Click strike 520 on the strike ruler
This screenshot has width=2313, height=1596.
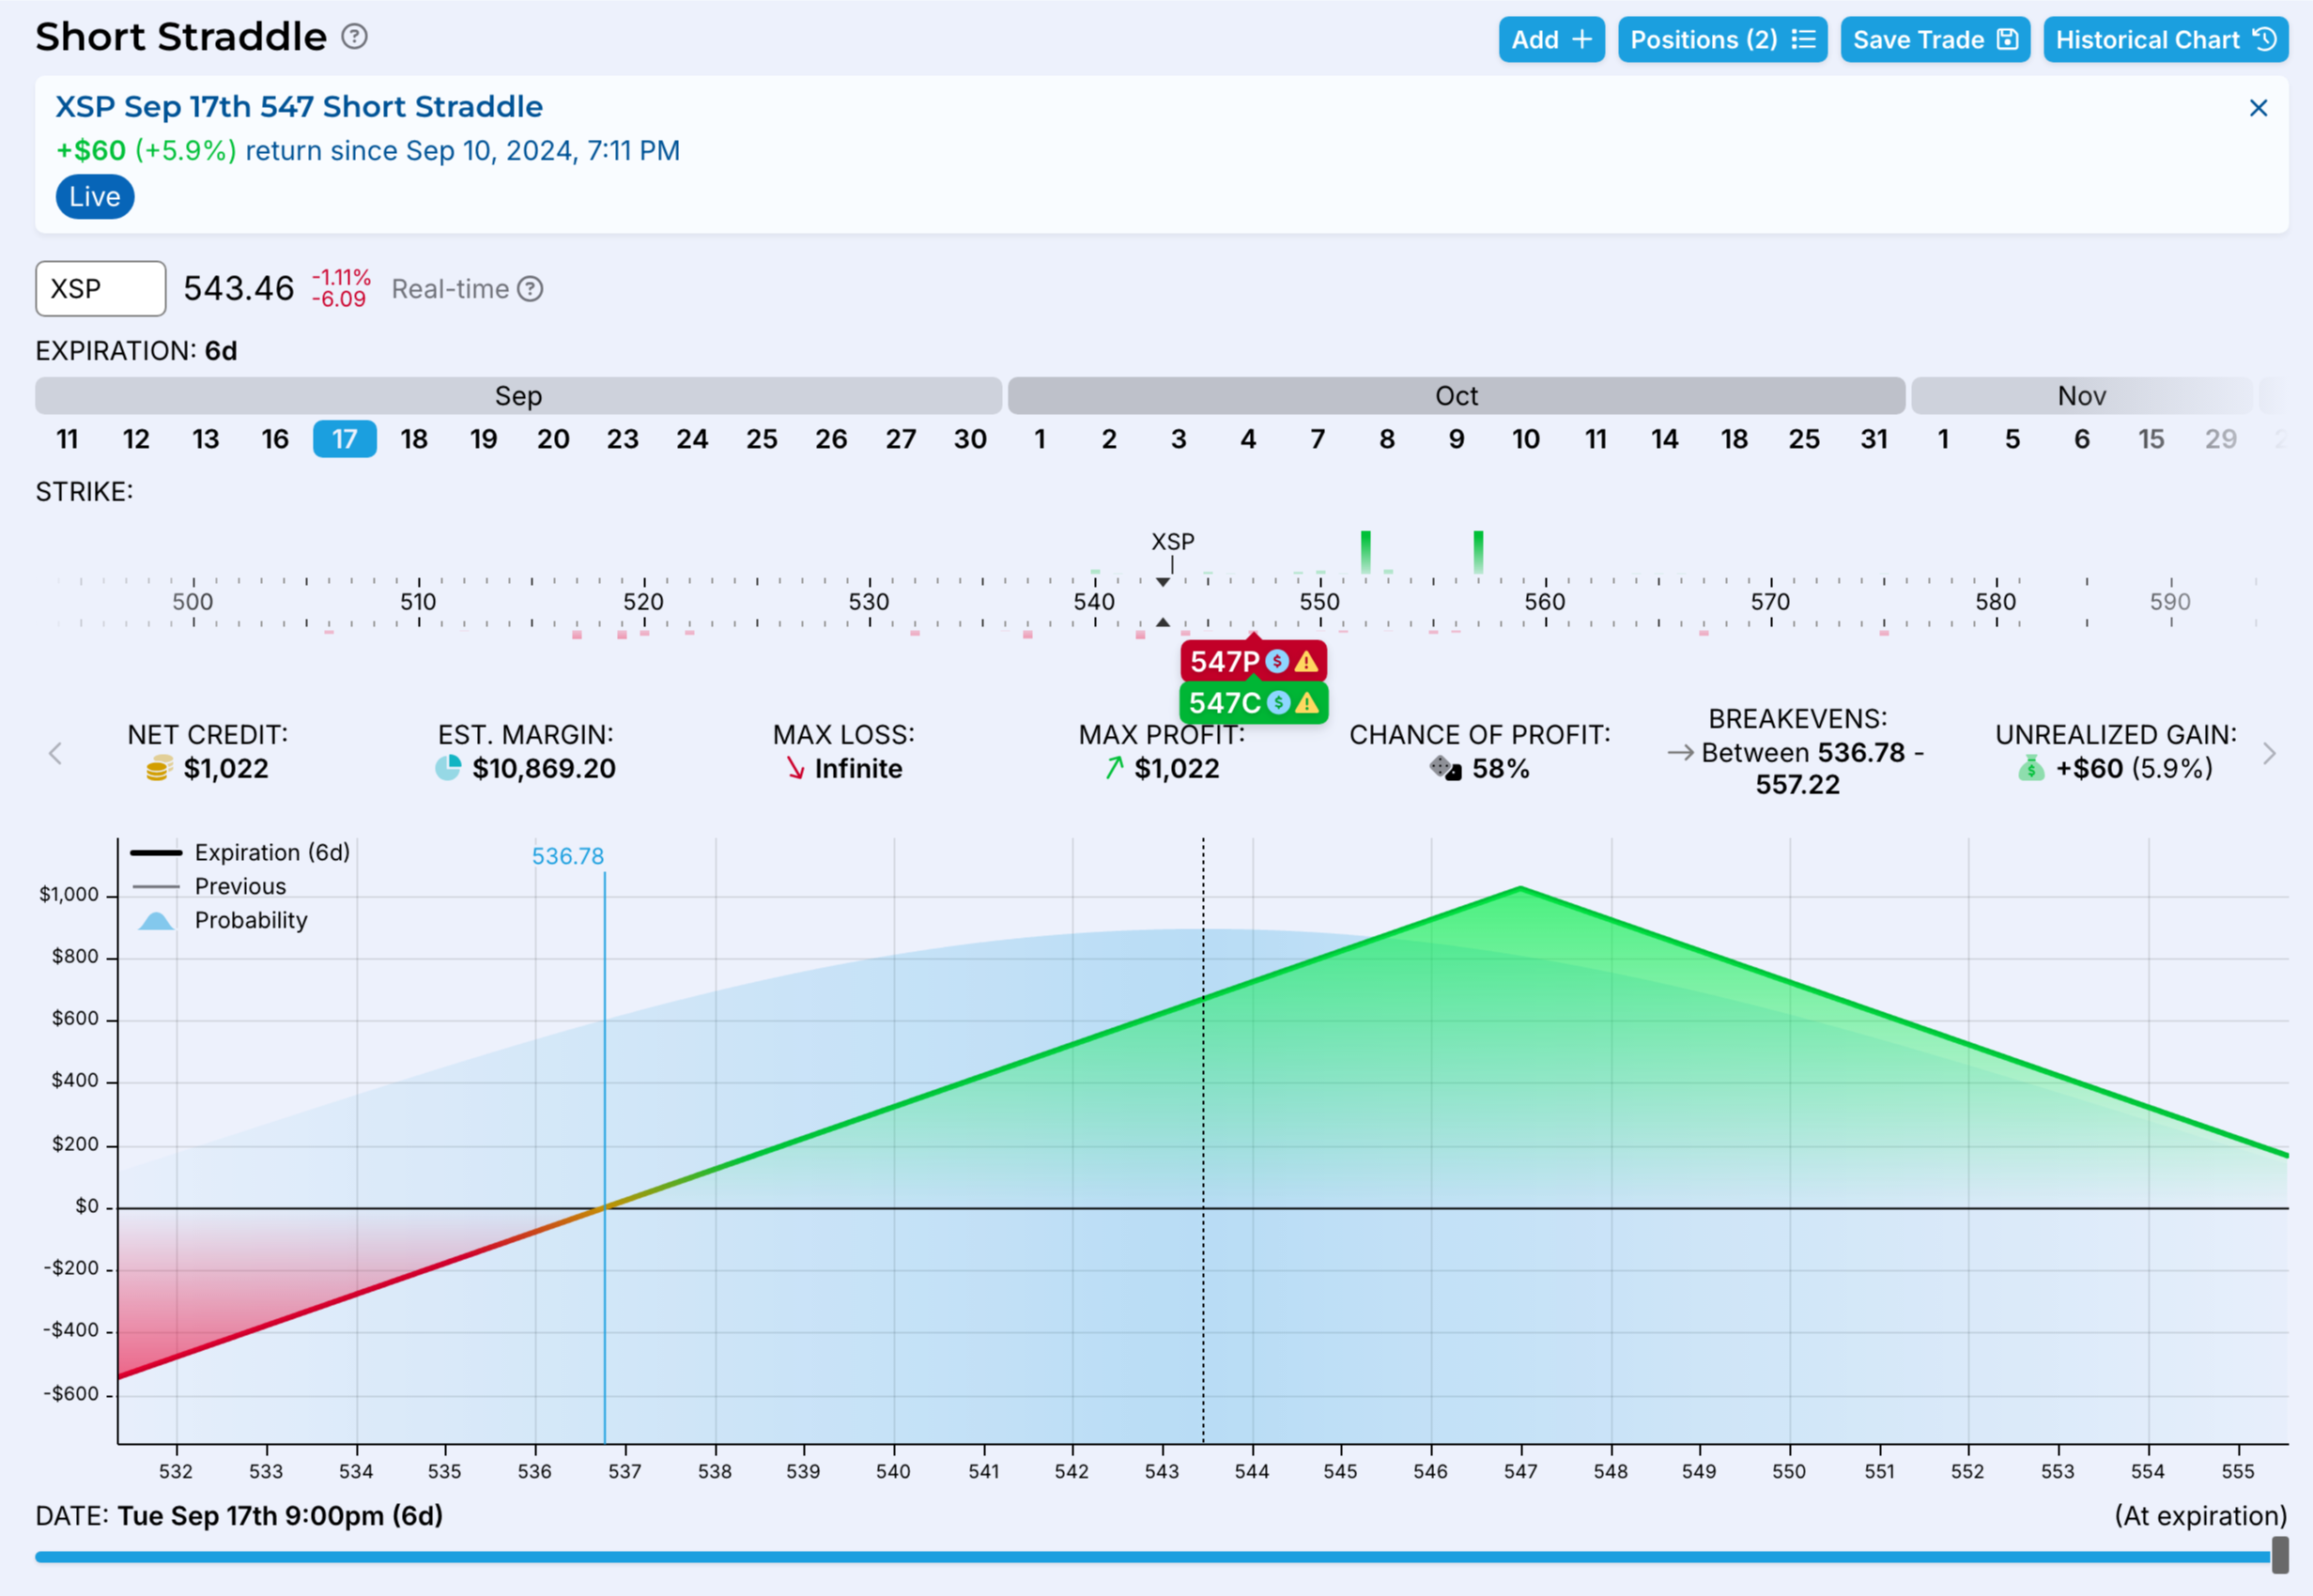click(643, 602)
